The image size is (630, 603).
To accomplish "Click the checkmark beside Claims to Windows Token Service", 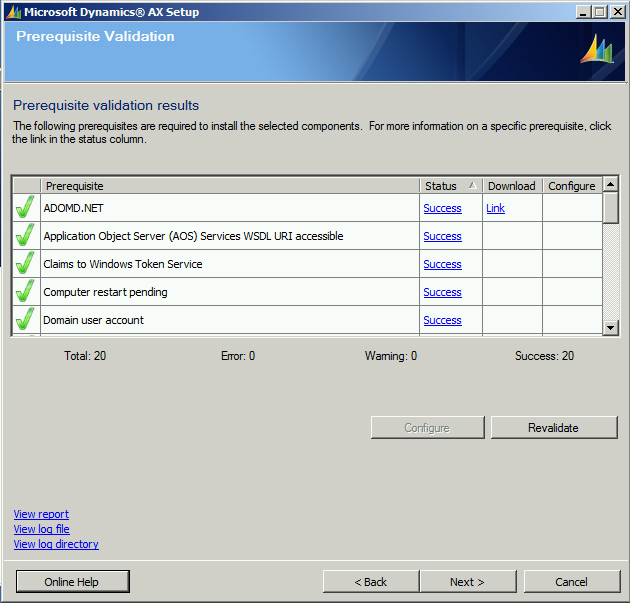I will [25, 264].
